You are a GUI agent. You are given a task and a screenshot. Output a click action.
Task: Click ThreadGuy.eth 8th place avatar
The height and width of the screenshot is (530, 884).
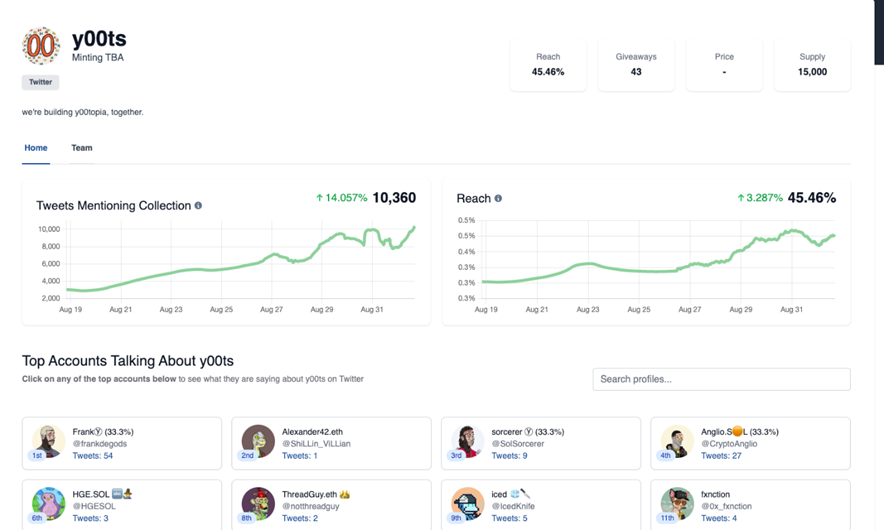pos(258,504)
